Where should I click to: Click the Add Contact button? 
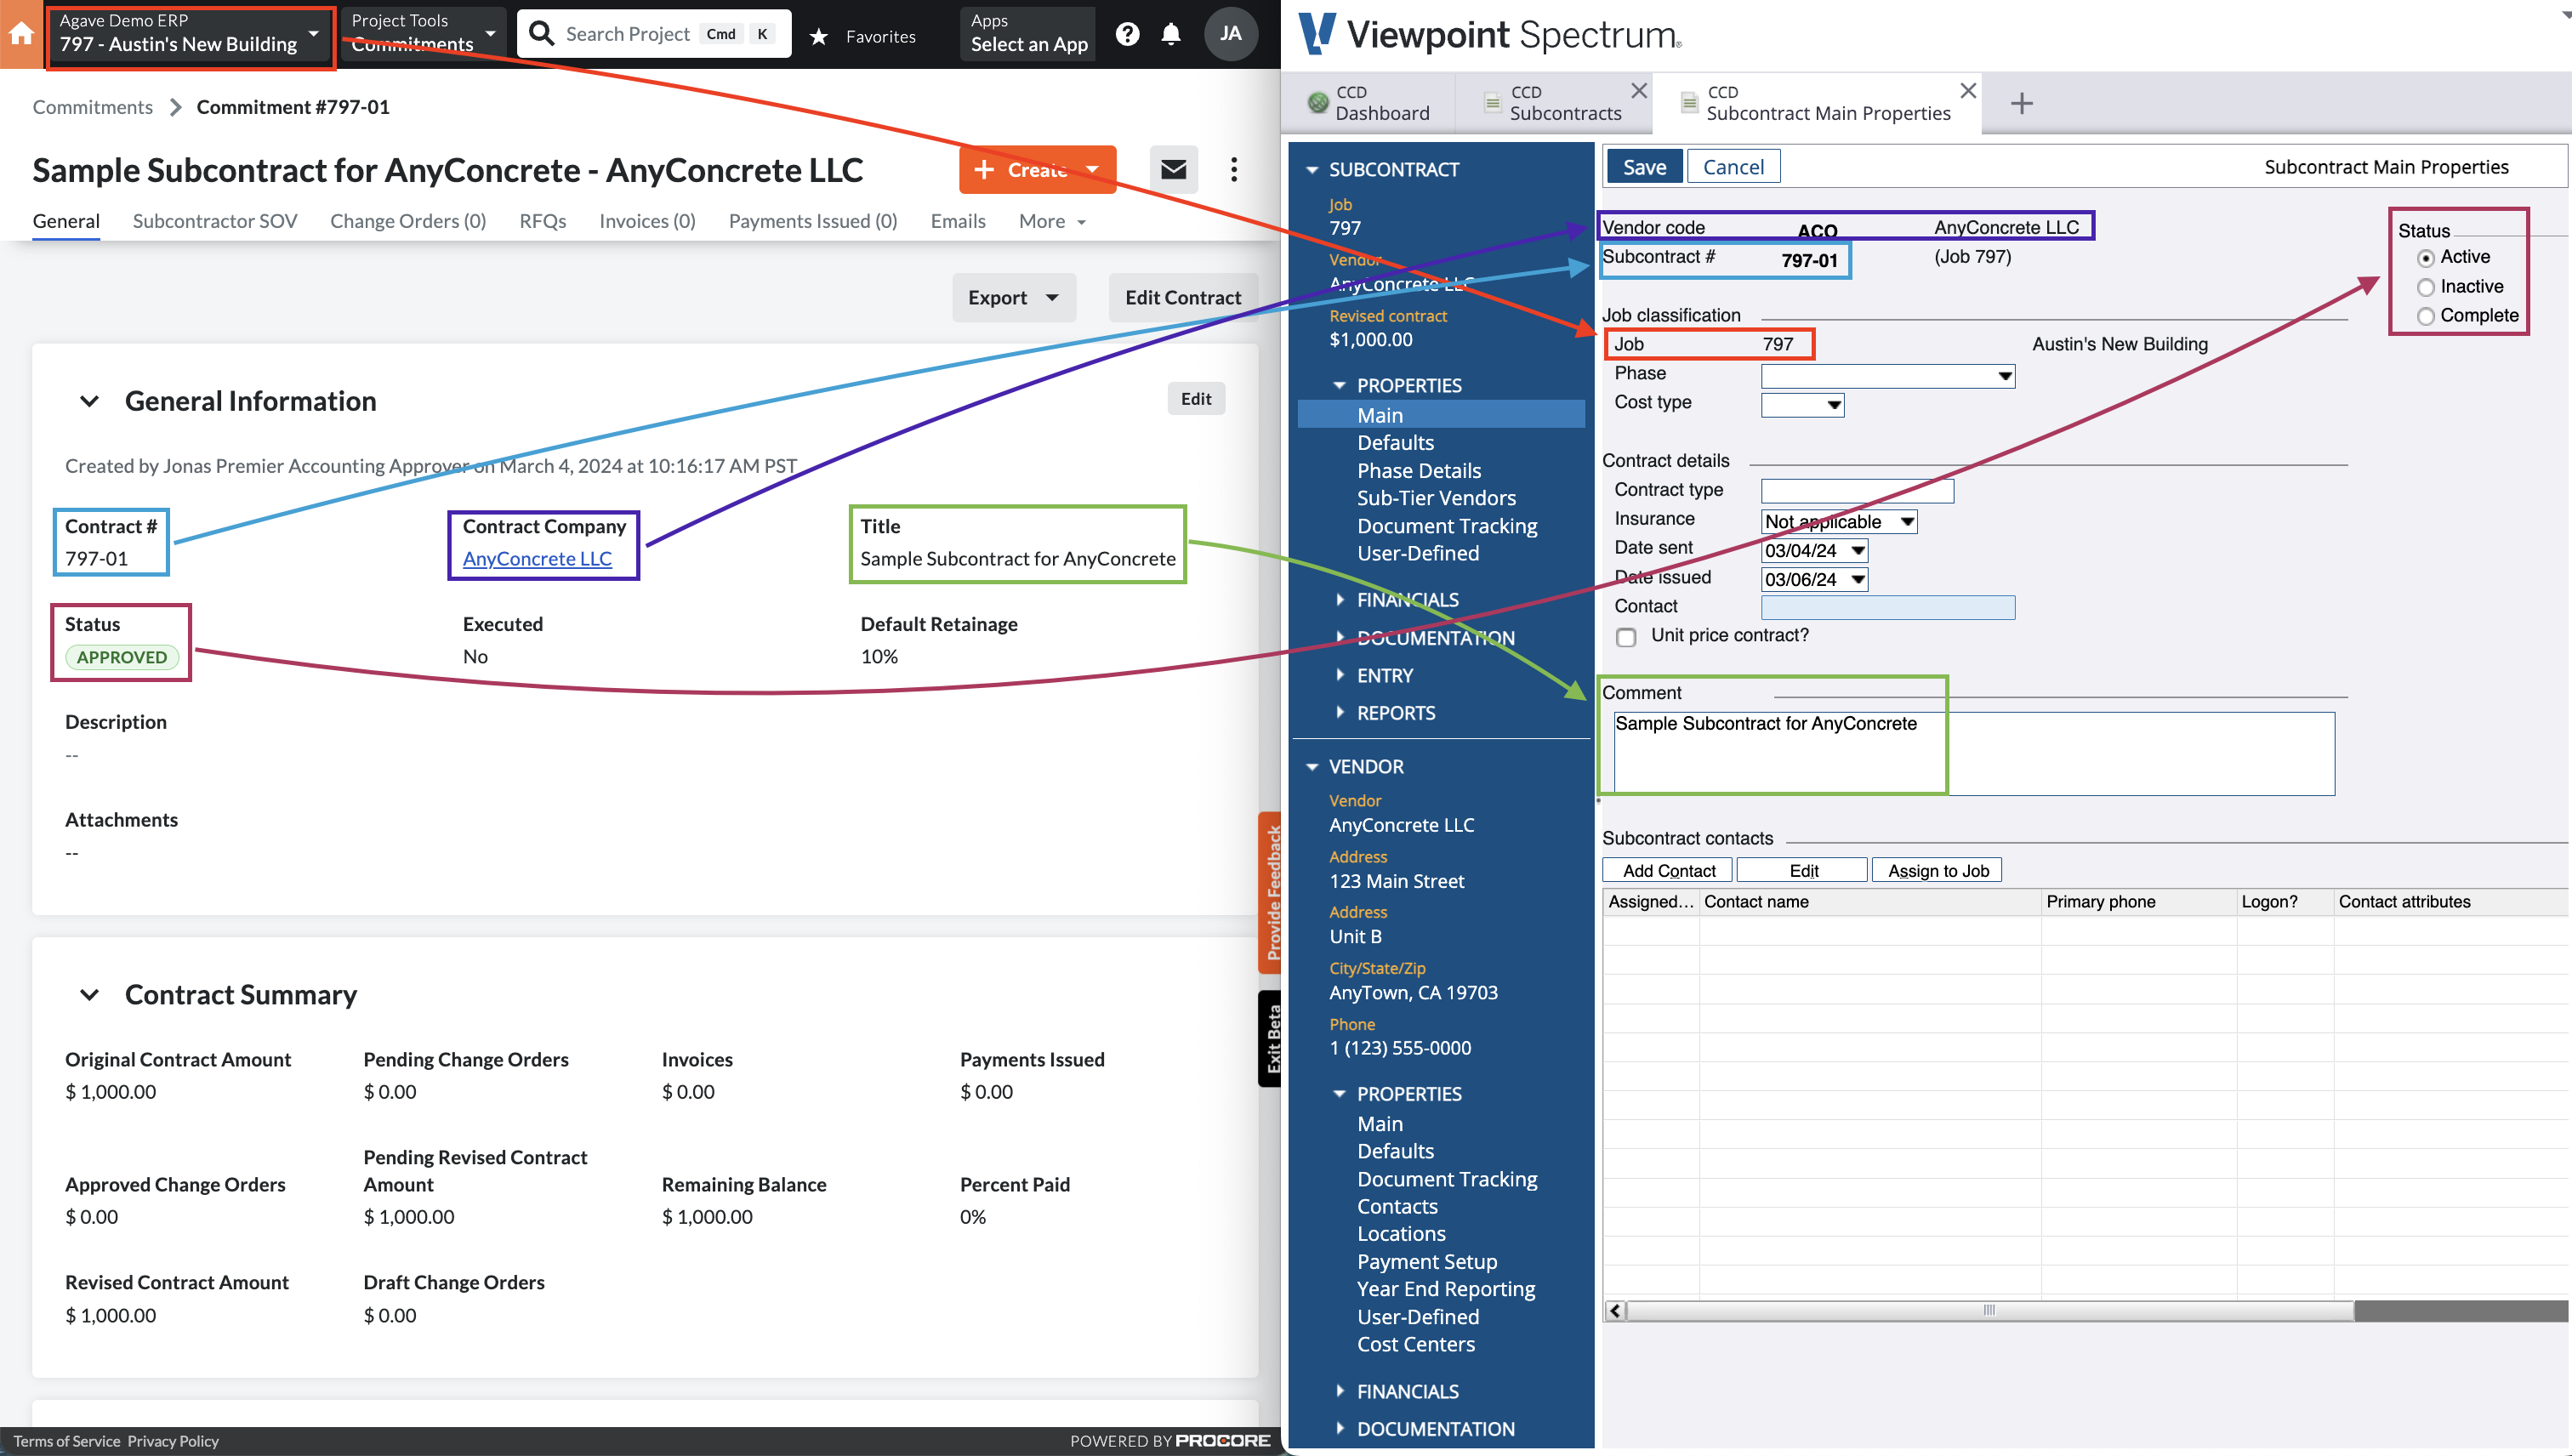[1667, 870]
